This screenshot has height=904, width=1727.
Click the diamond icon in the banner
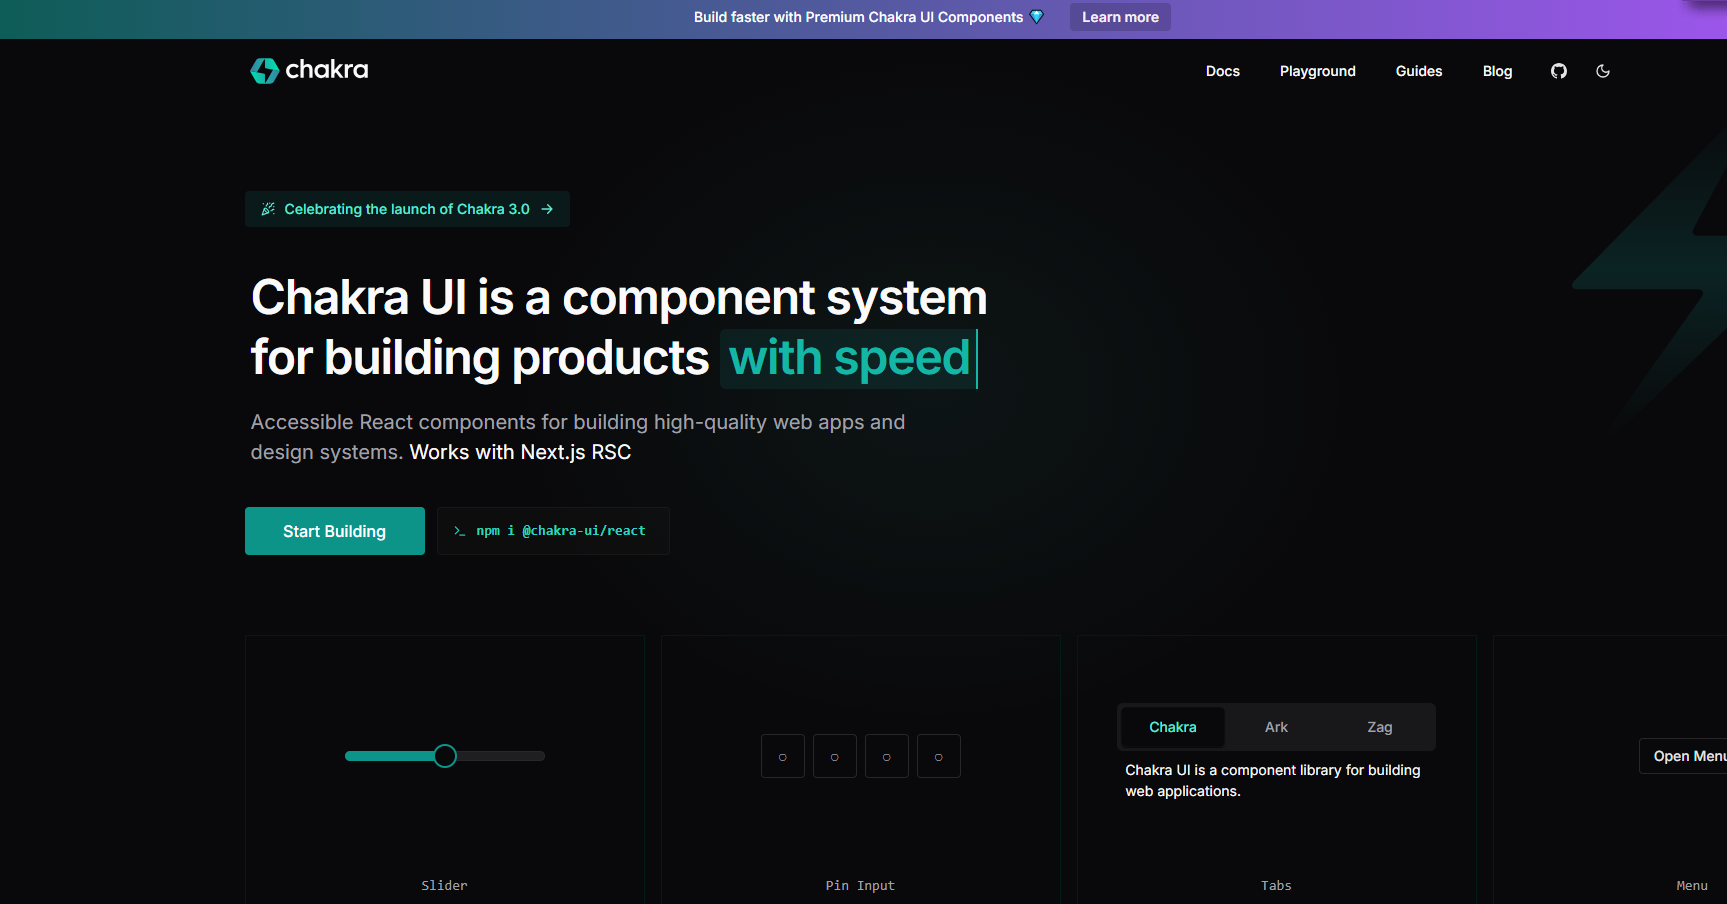pyautogui.click(x=1037, y=17)
